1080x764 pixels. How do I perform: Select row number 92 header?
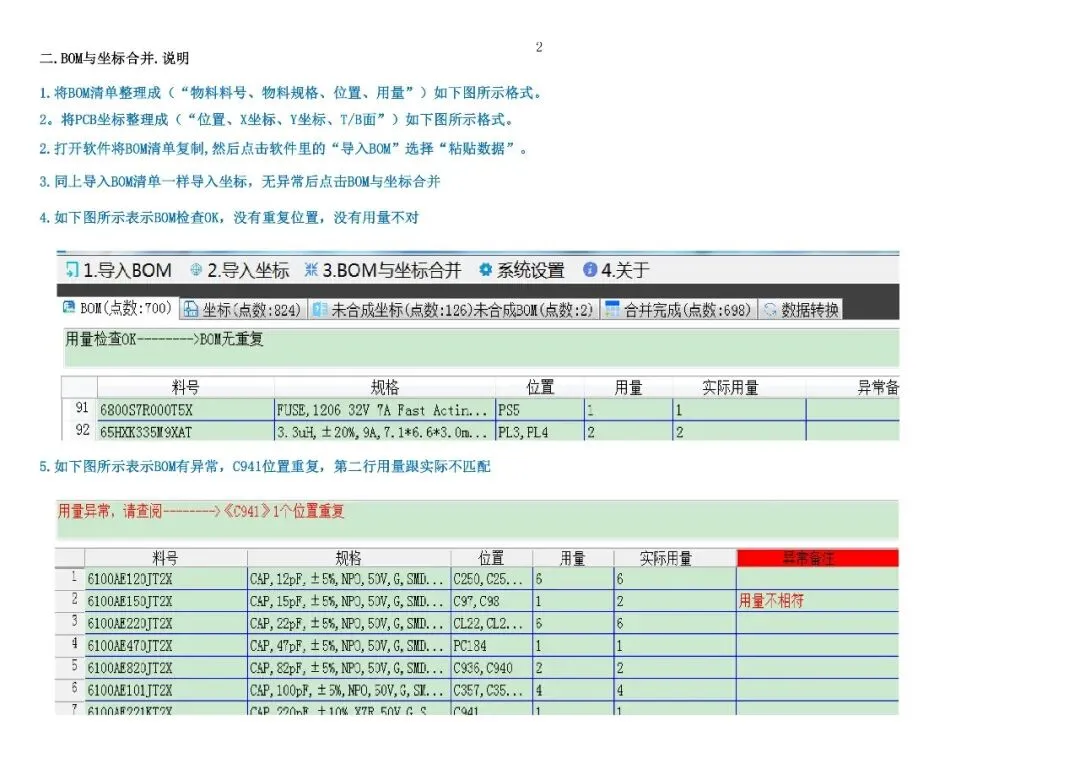[x=80, y=431]
